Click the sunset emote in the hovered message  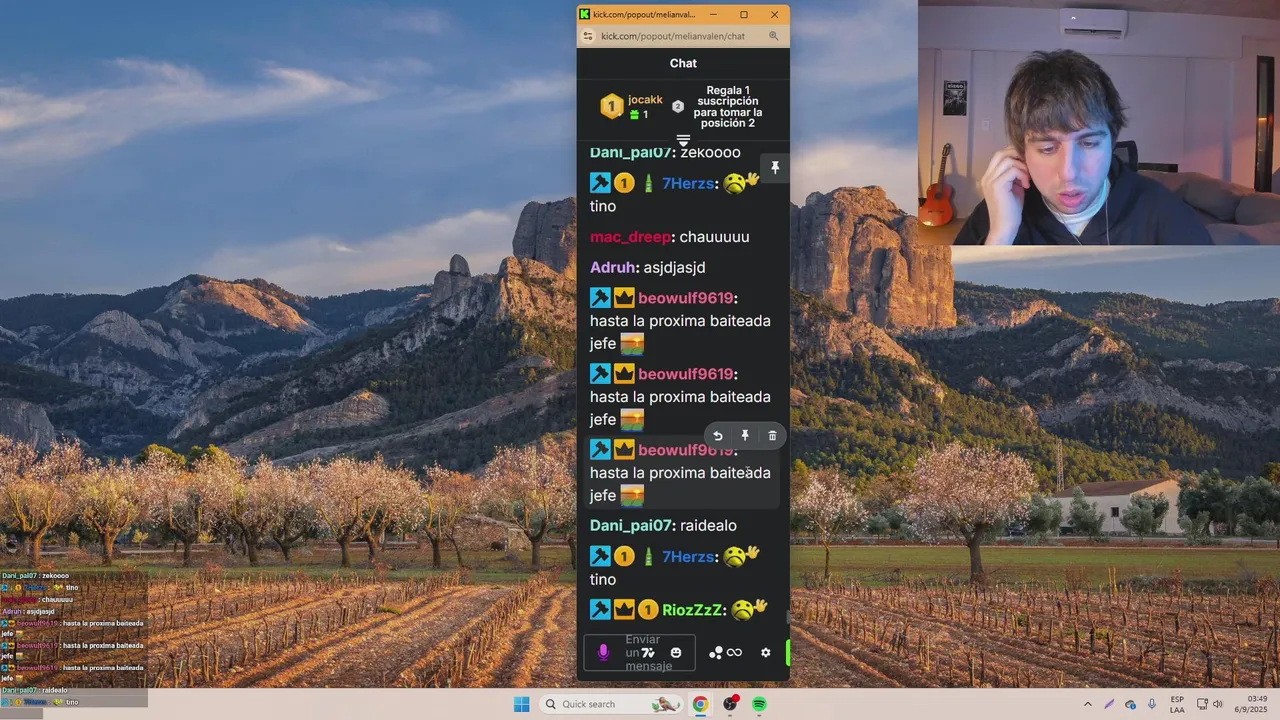(x=632, y=495)
